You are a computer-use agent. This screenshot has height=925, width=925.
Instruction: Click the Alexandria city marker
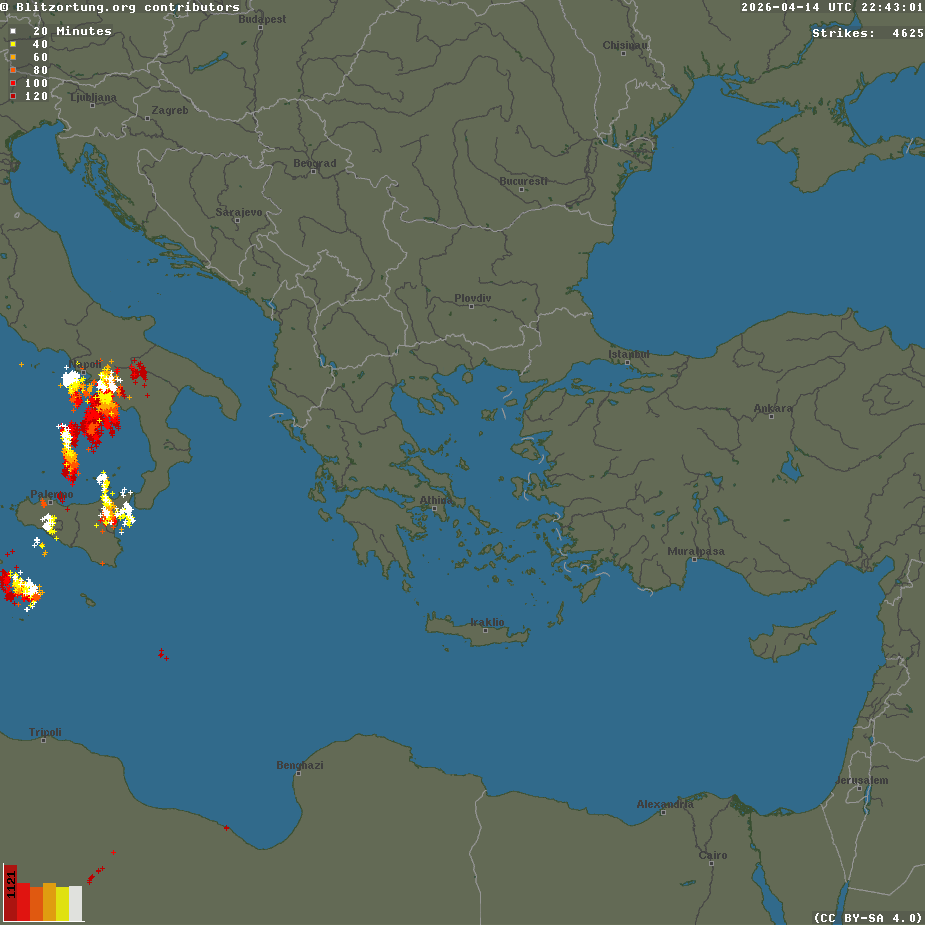(664, 813)
